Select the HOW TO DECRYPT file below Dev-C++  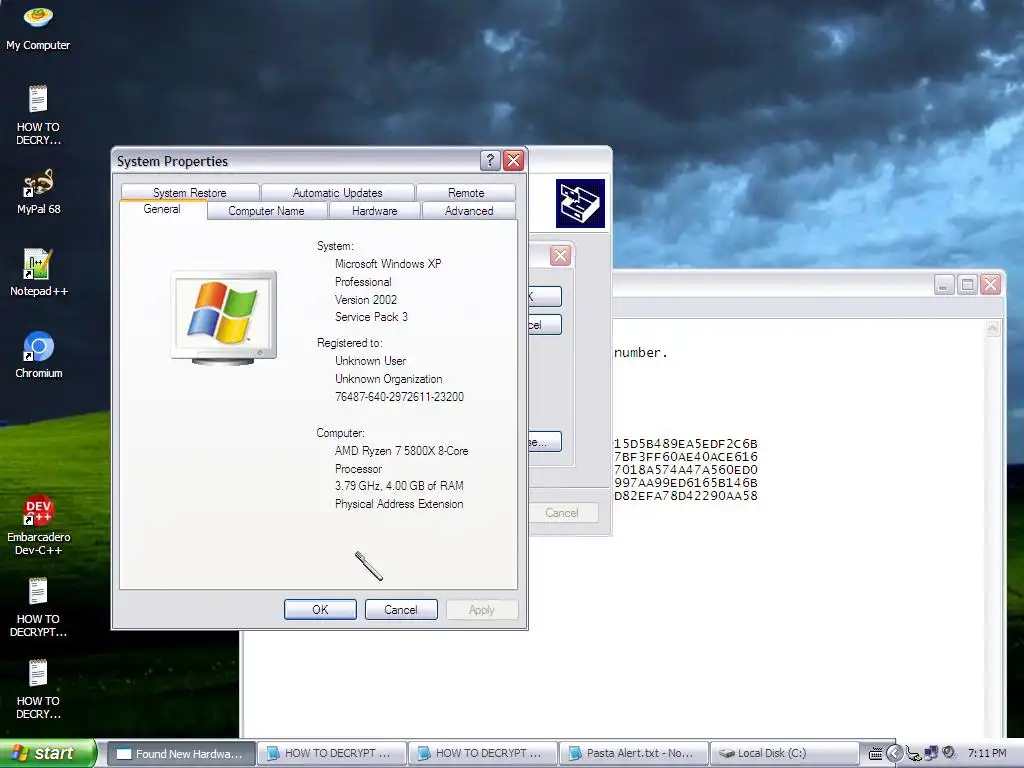pyautogui.click(x=38, y=607)
